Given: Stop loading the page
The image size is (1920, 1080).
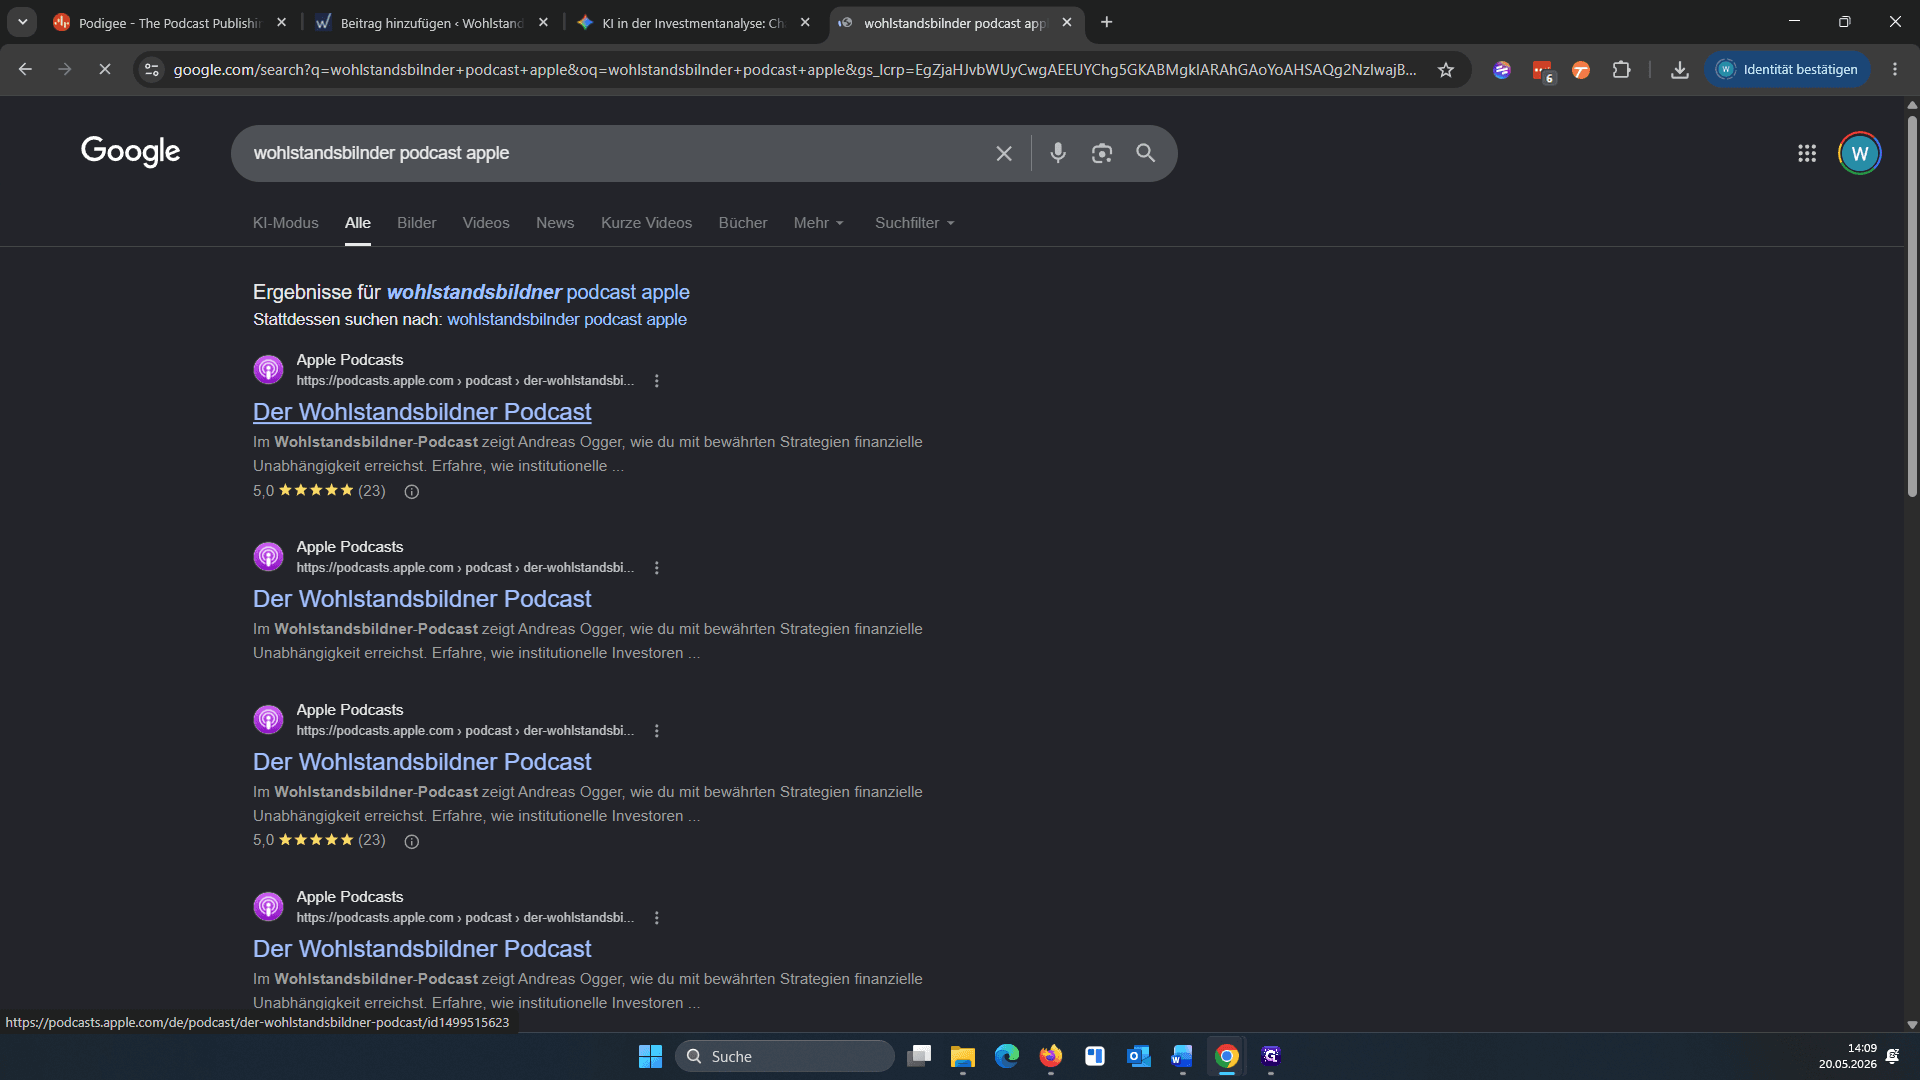Looking at the screenshot, I should point(104,69).
